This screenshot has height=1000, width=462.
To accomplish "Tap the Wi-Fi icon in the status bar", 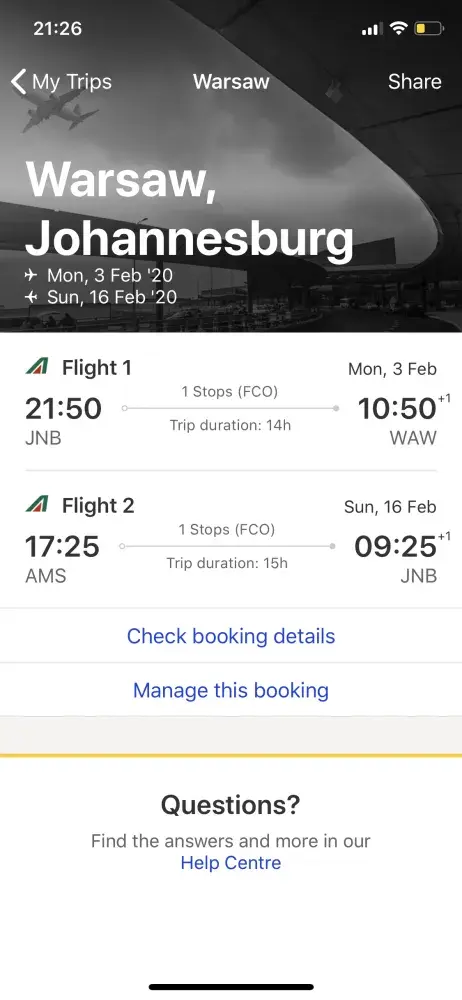I will pyautogui.click(x=399, y=29).
